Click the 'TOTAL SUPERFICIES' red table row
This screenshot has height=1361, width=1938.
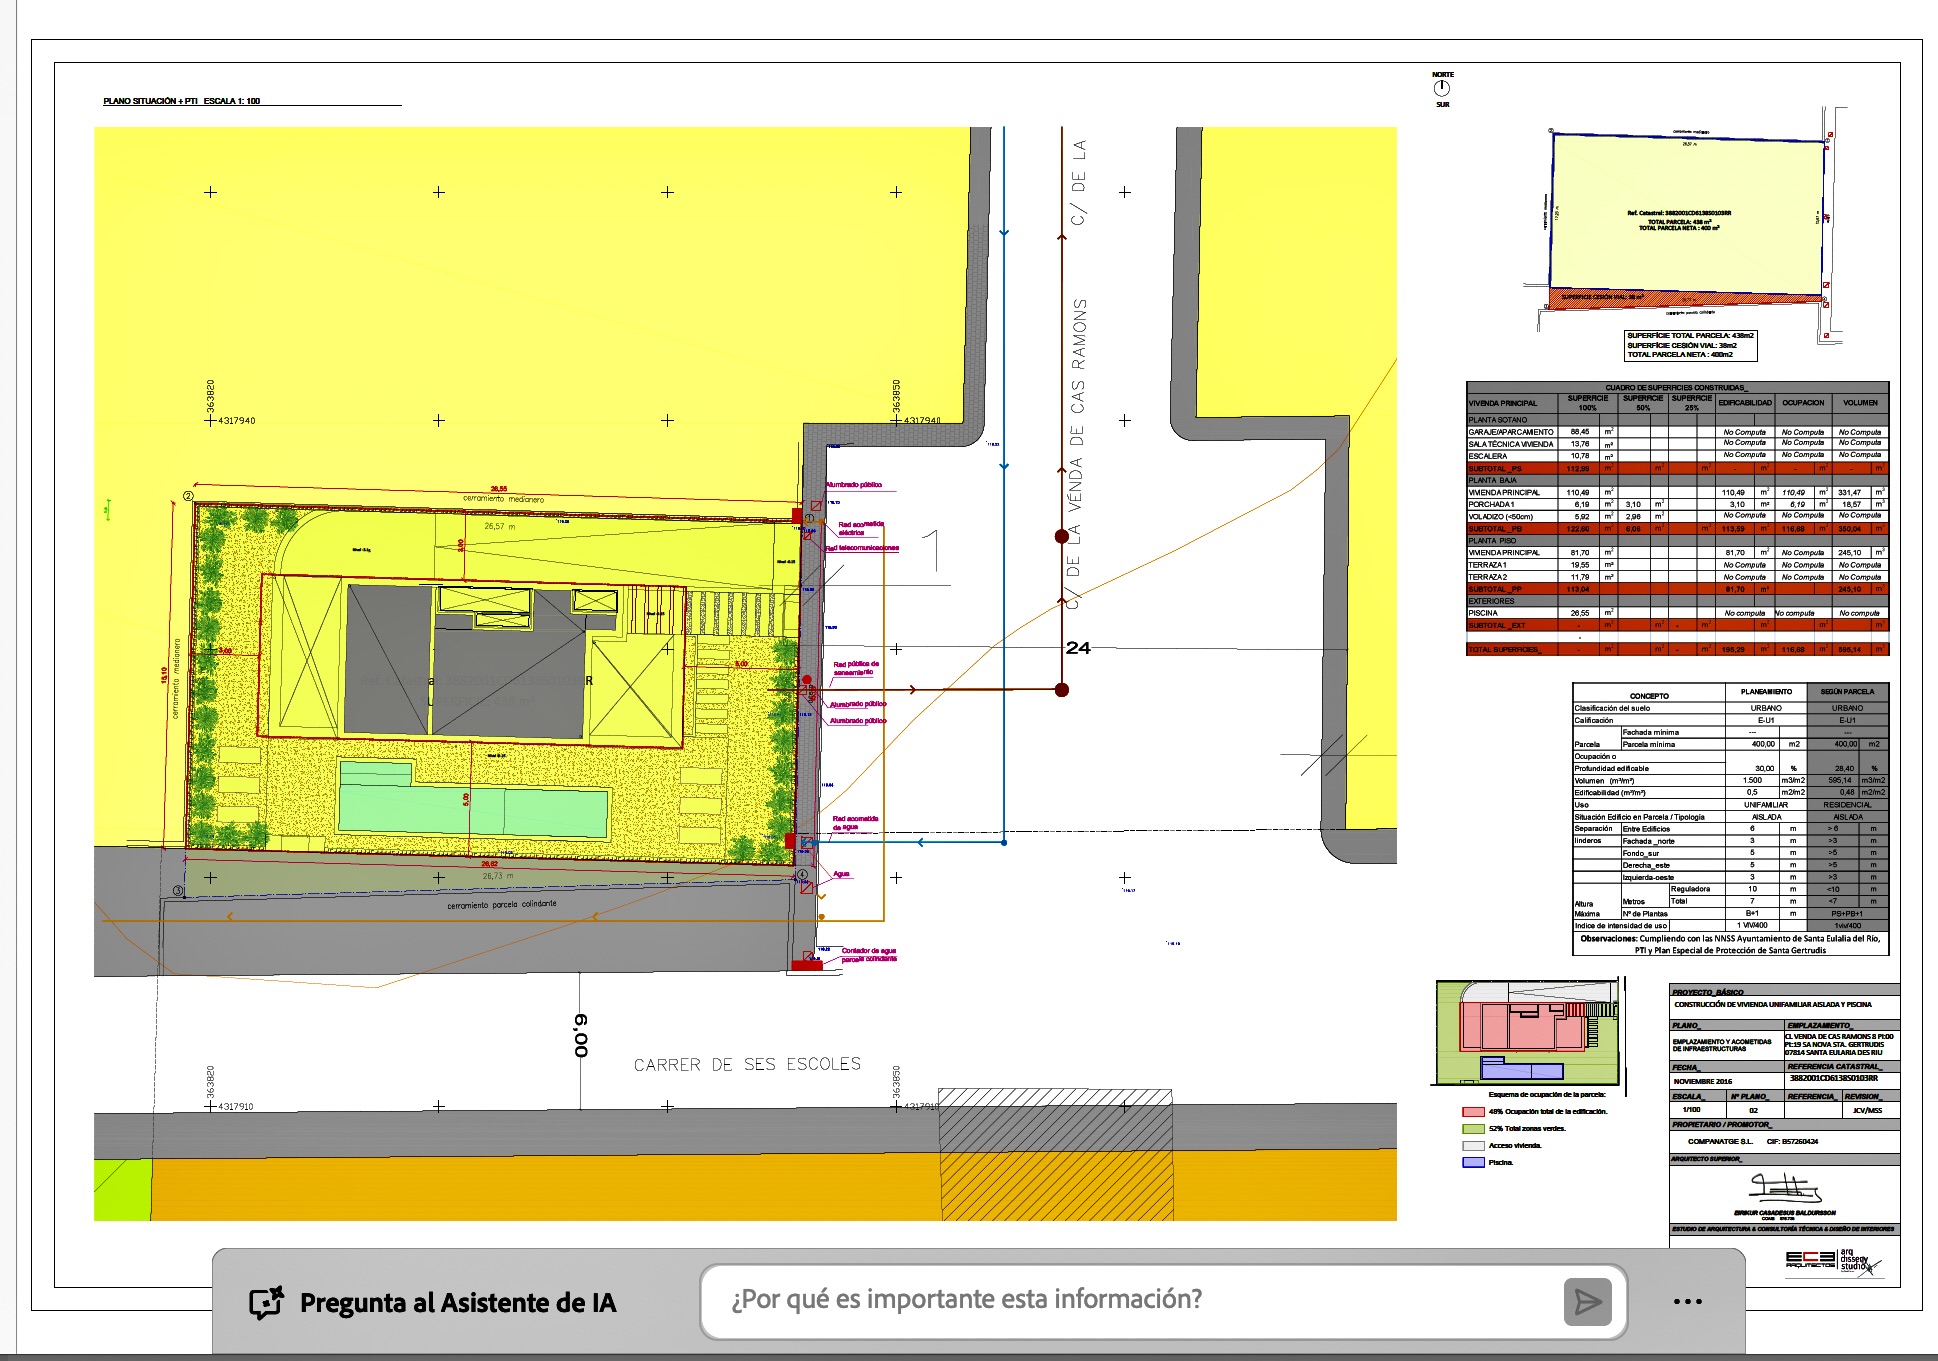tap(1505, 650)
